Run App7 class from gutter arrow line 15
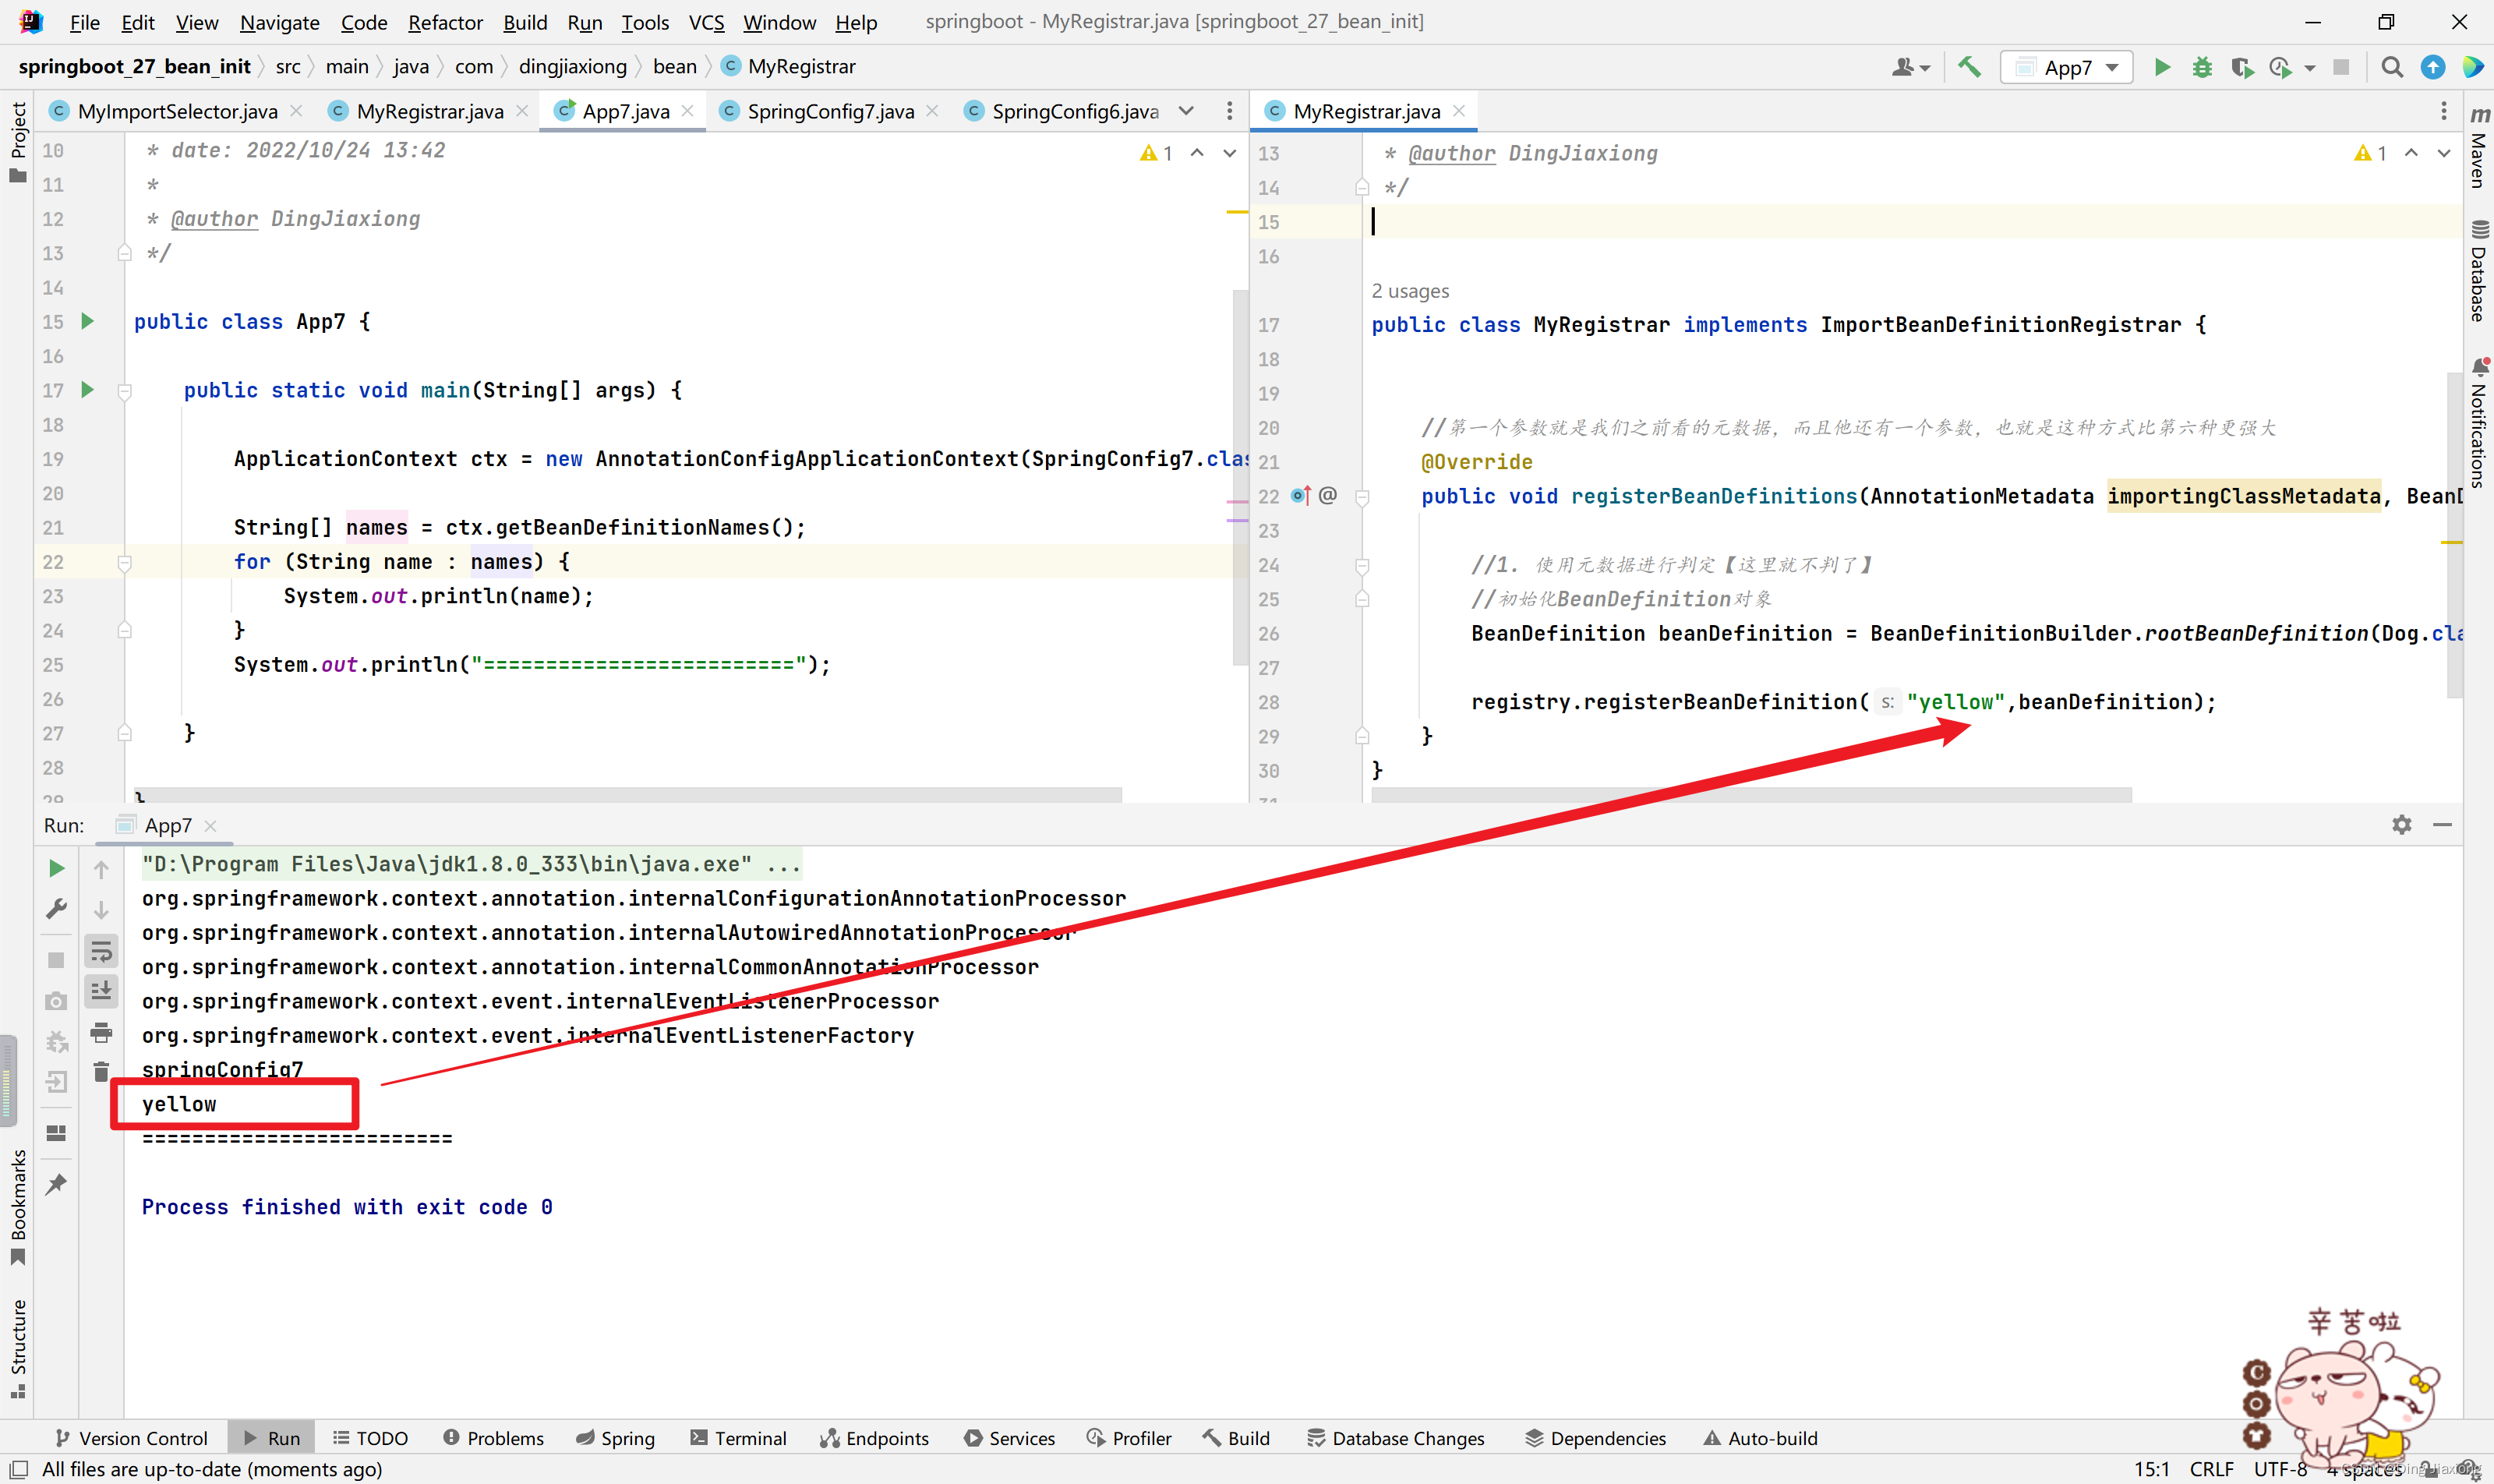The height and width of the screenshot is (1484, 2494). point(87,321)
